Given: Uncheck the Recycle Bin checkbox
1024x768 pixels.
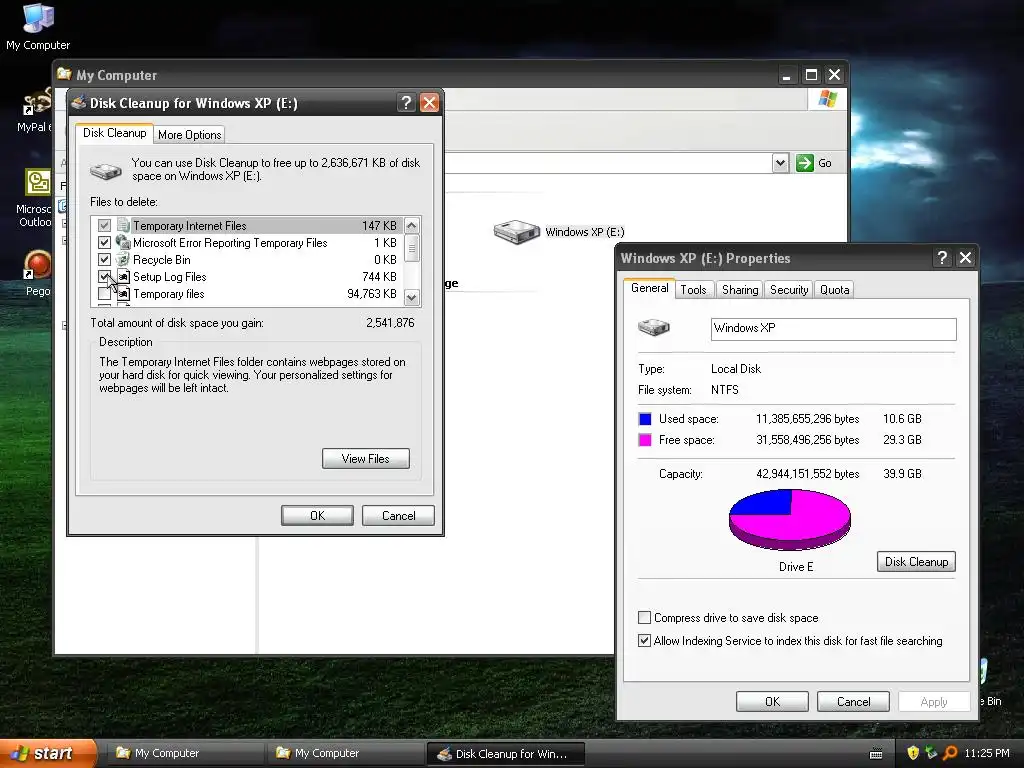Looking at the screenshot, I should click(104, 259).
